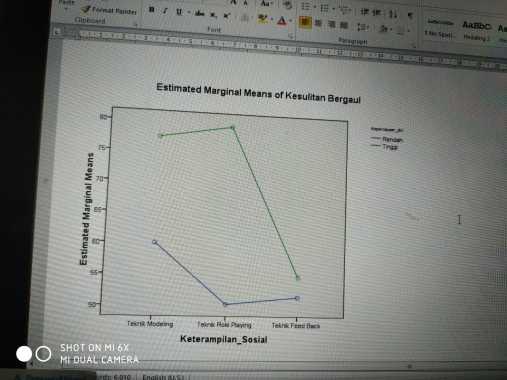Click the Sort button in Paragraph
Viewport: 507px width, 380px height.
393,14
